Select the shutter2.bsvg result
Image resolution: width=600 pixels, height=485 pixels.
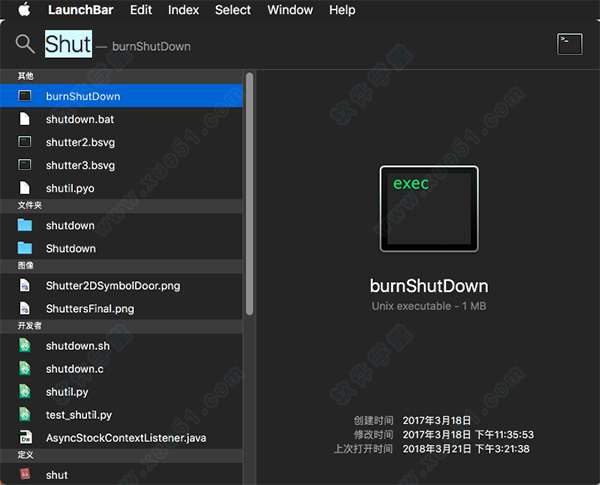121,142
